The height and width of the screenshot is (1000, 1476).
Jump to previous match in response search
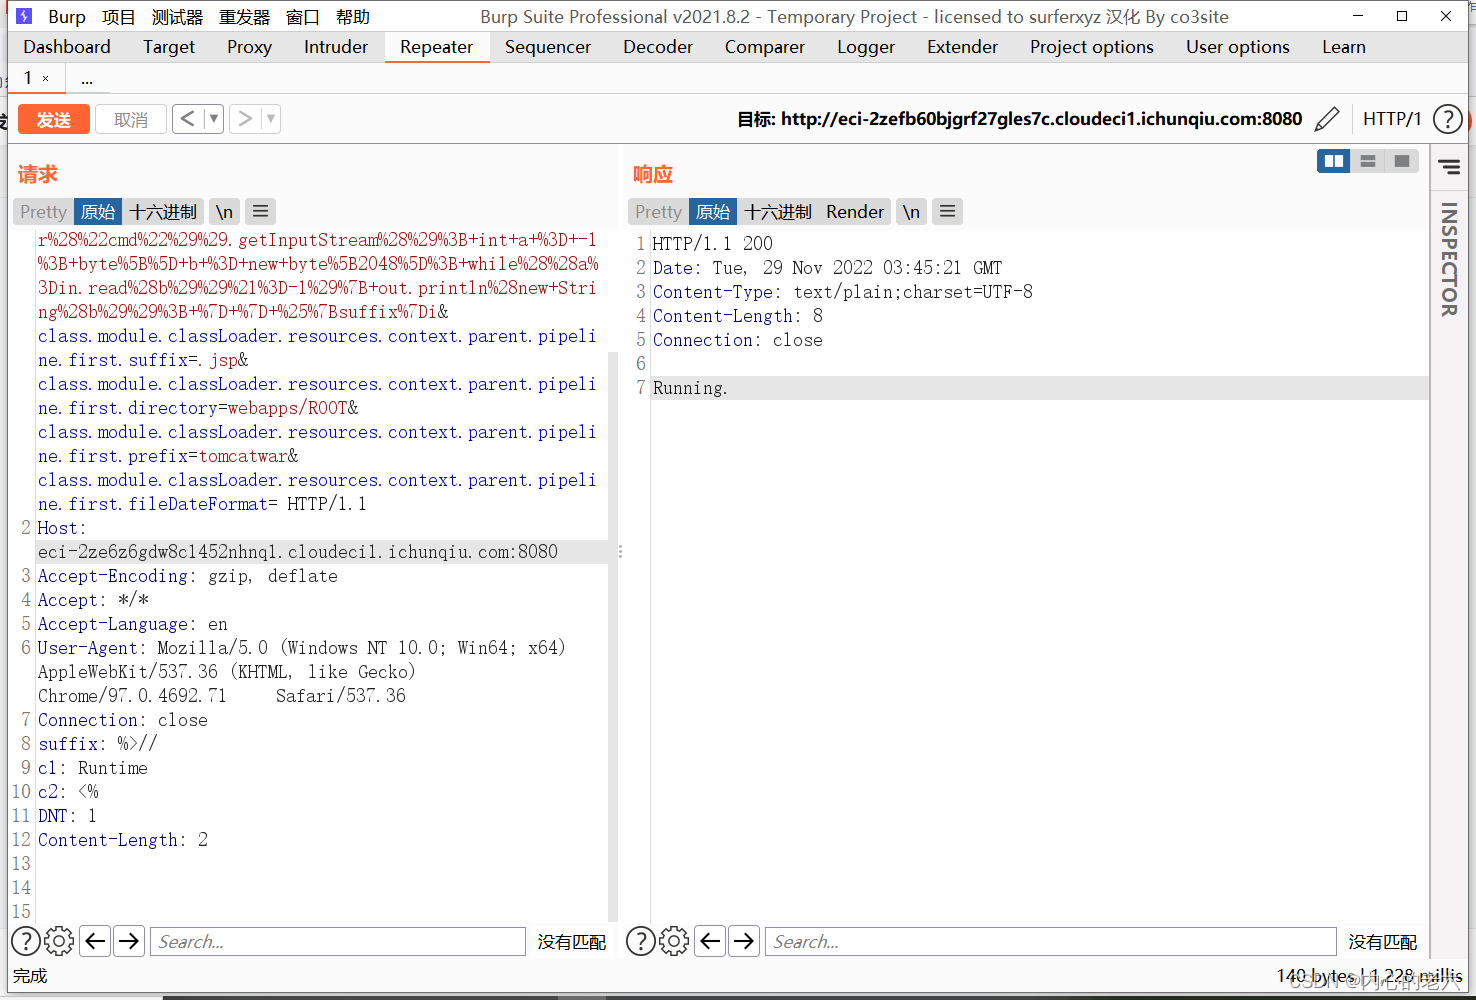(710, 941)
